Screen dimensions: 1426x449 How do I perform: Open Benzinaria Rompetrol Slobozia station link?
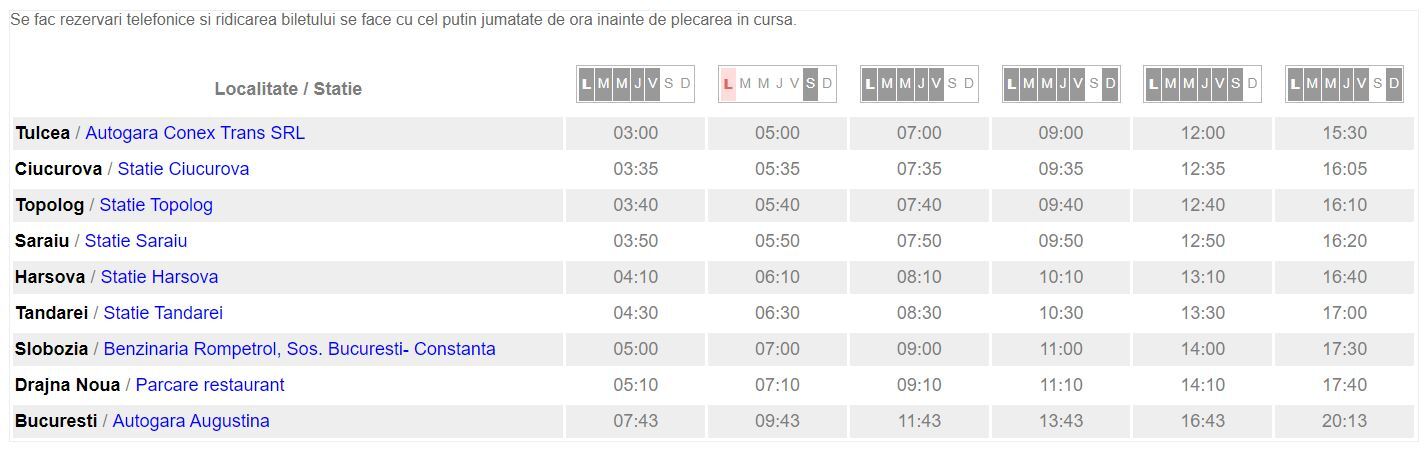pyautogui.click(x=299, y=349)
